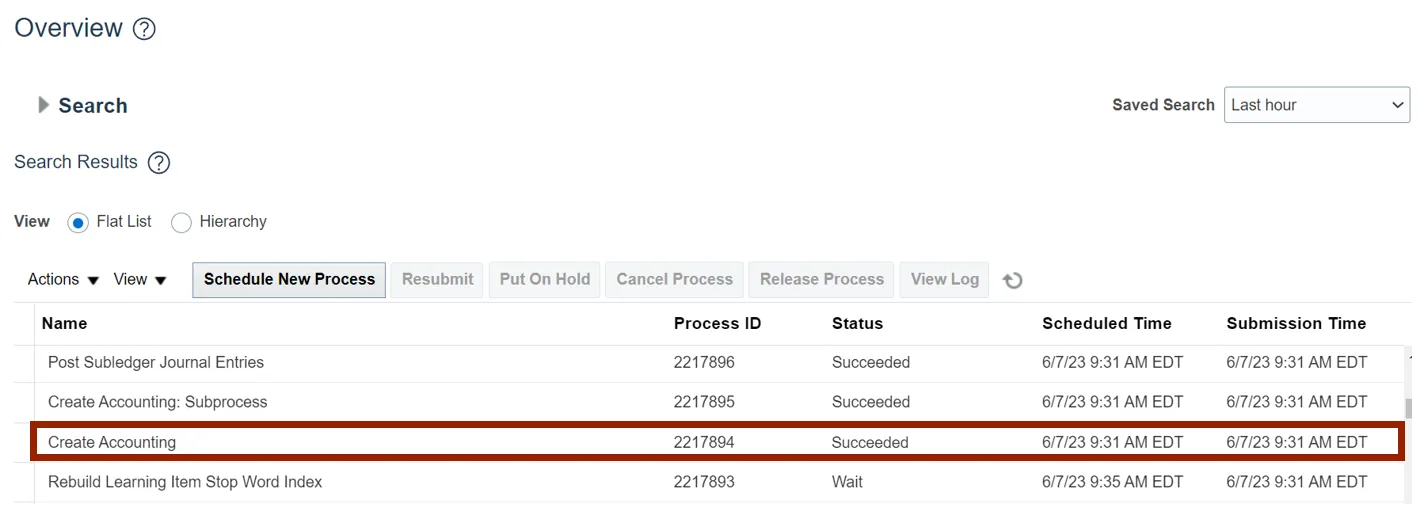Expand the Search section triangle
This screenshot has width=1427, height=522.
pos(43,105)
